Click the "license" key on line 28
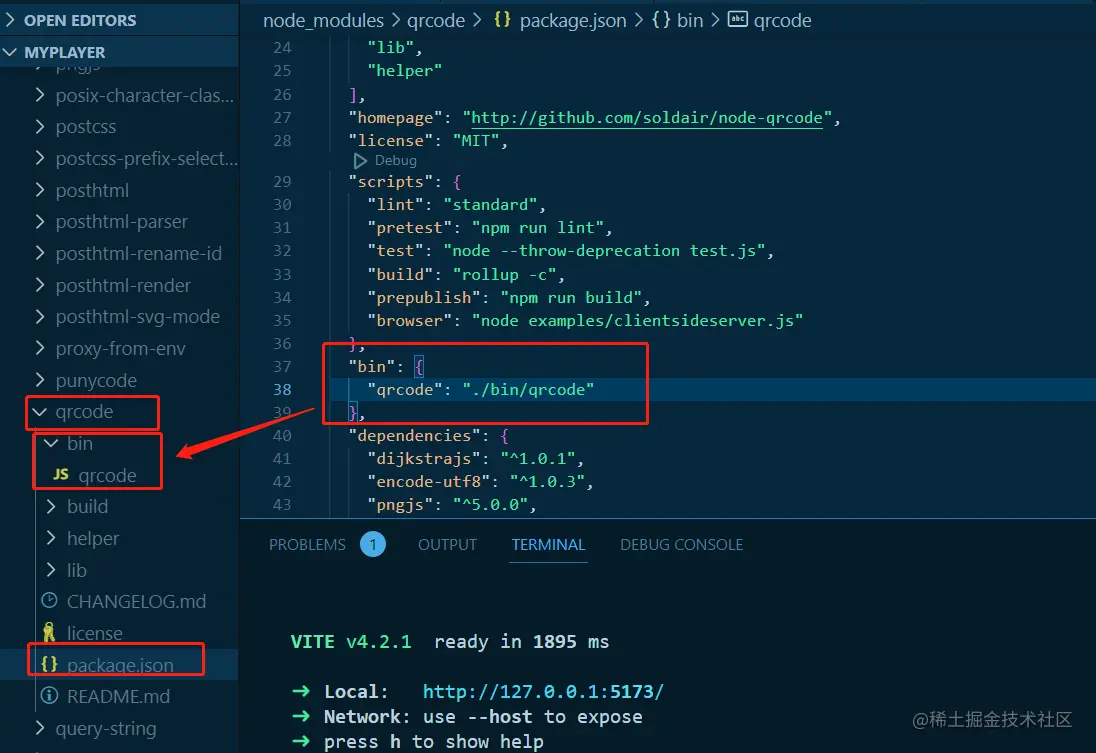Image resolution: width=1096 pixels, height=753 pixels. point(391,141)
